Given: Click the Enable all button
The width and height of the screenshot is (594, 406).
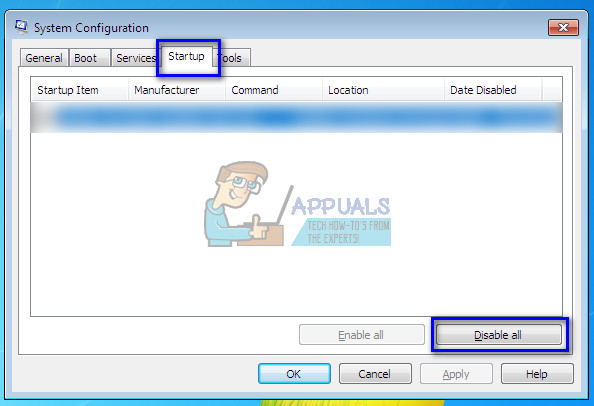Looking at the screenshot, I should point(362,335).
